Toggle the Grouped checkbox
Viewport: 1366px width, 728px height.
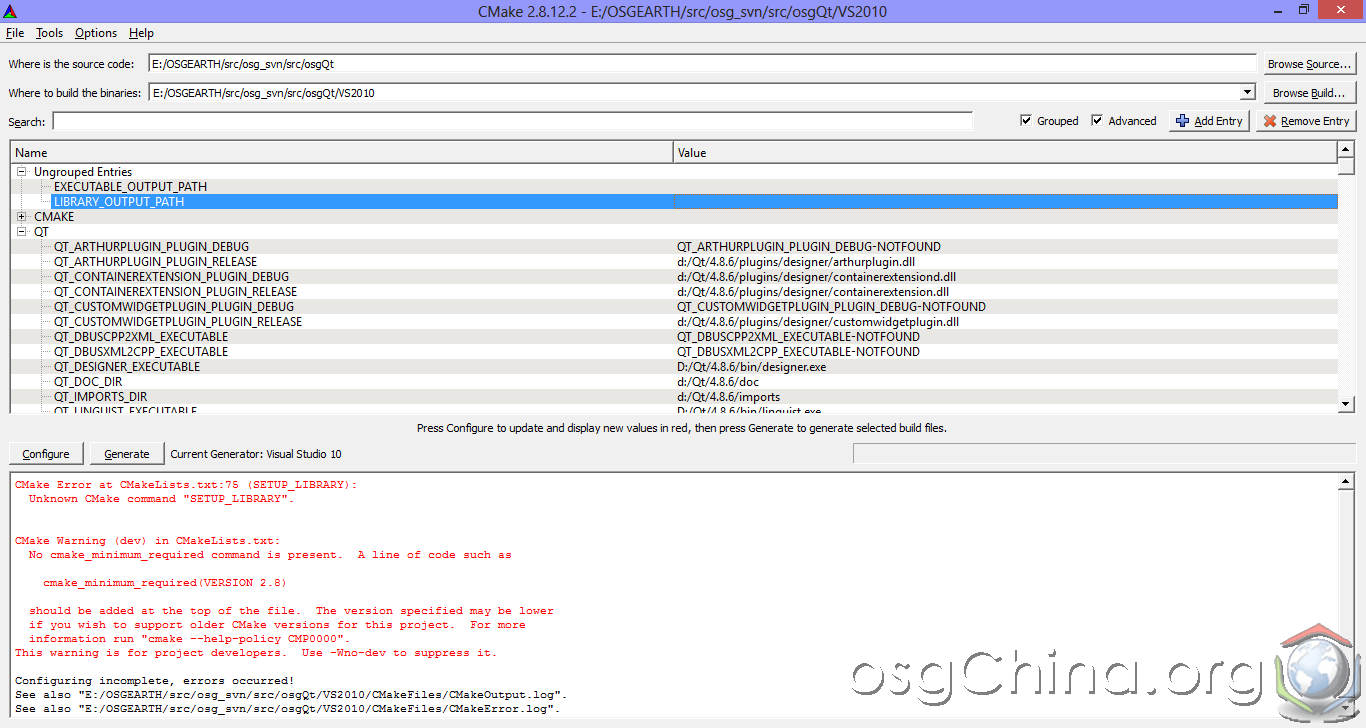[1026, 121]
